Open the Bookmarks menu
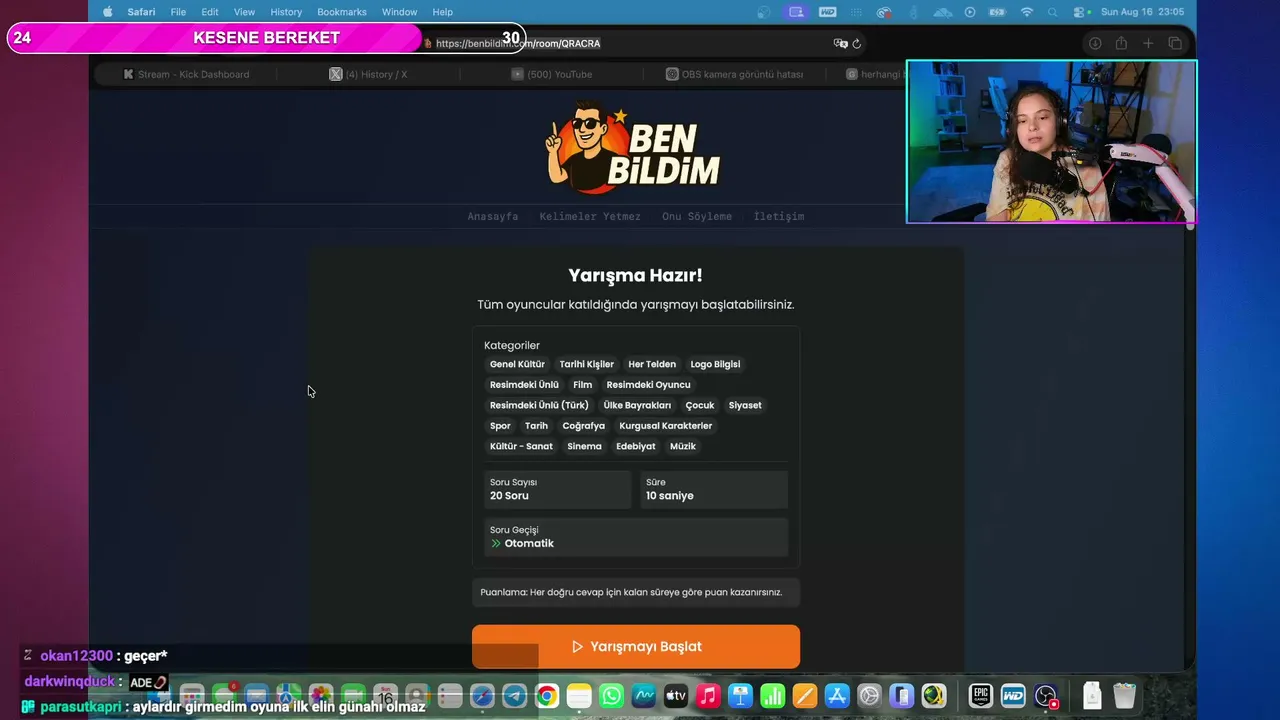The image size is (1280, 720). 342,12
